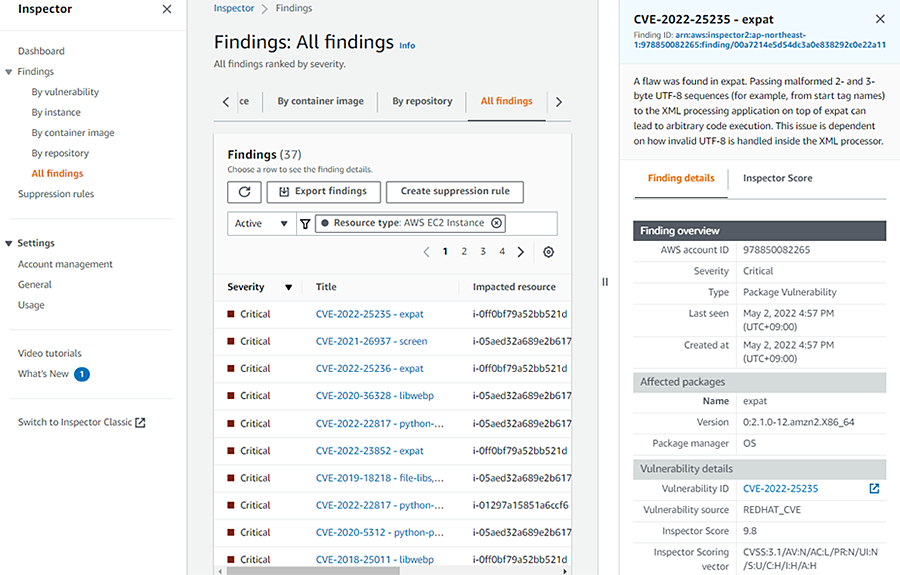This screenshot has height=575, width=900.
Task: Open Video tutorials link
Action: click(50, 353)
